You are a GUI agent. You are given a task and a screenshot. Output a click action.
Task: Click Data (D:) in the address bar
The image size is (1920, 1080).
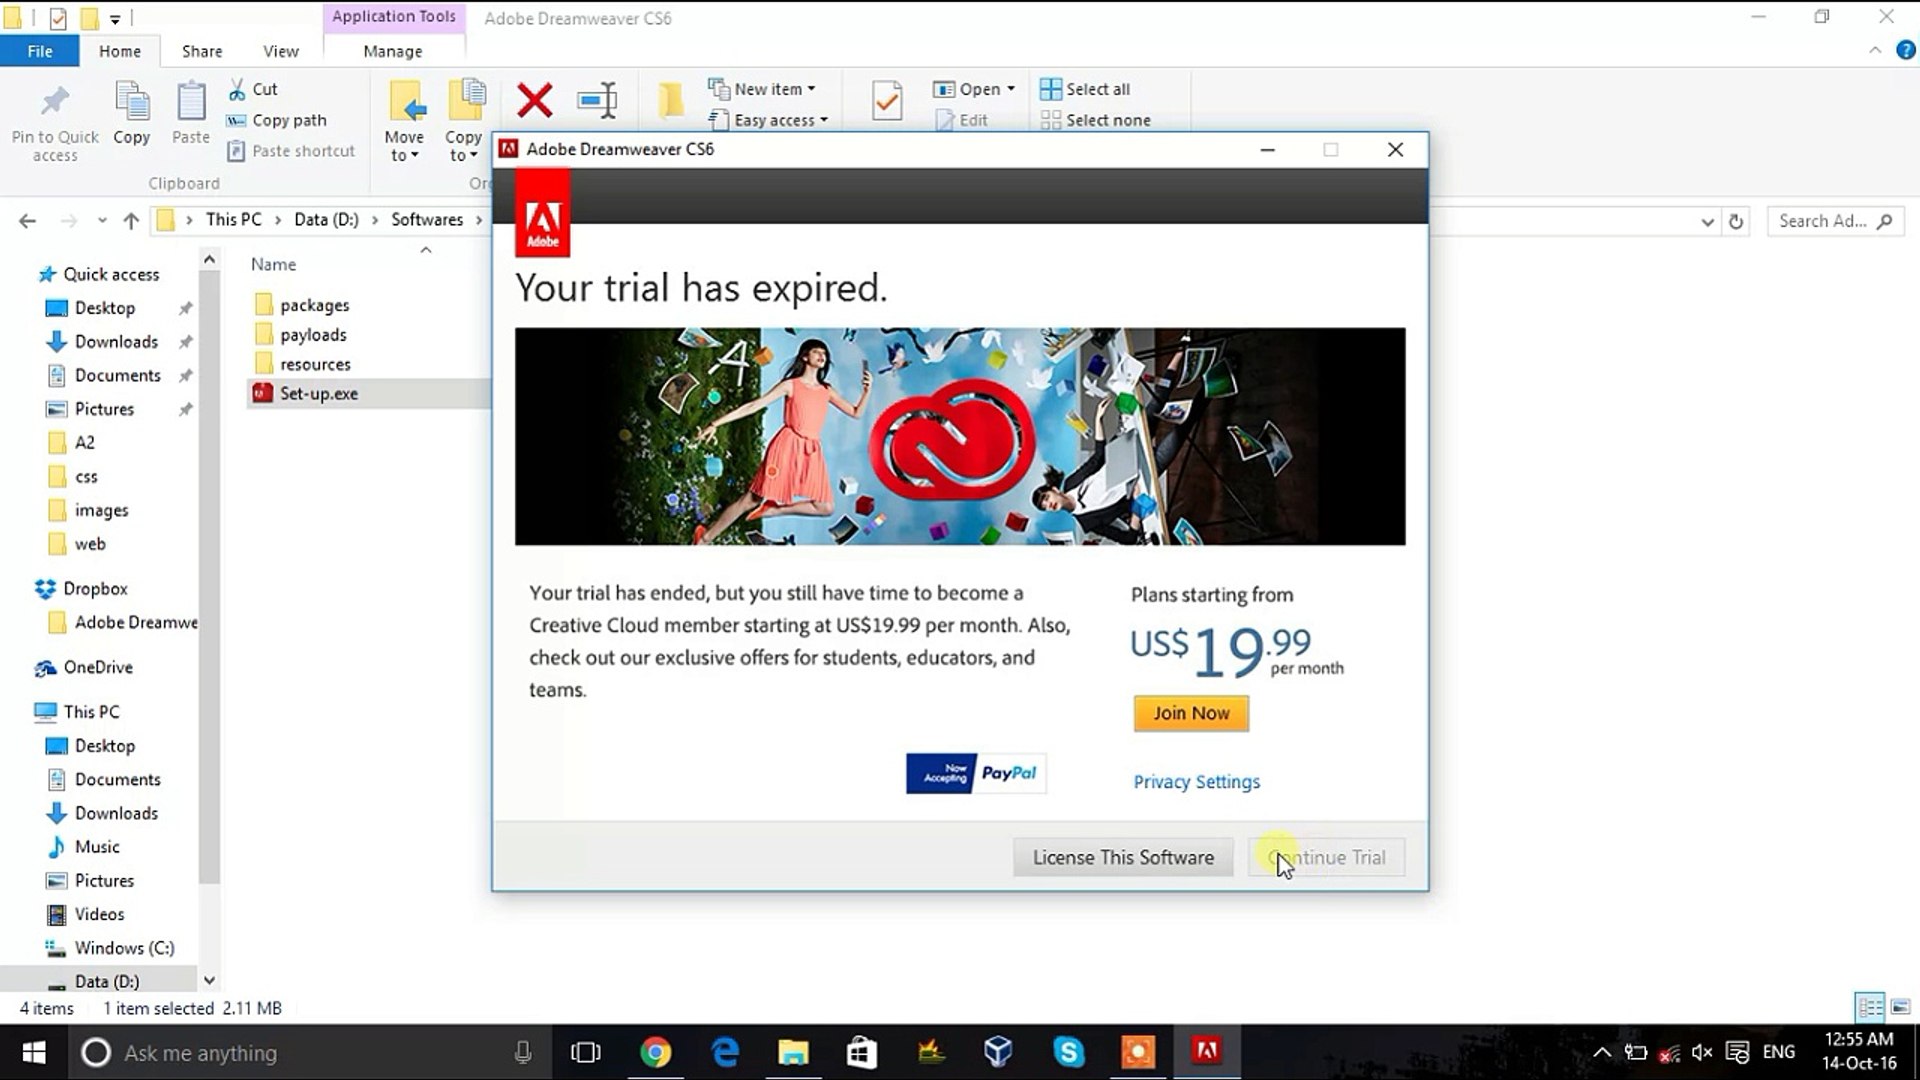pos(326,220)
